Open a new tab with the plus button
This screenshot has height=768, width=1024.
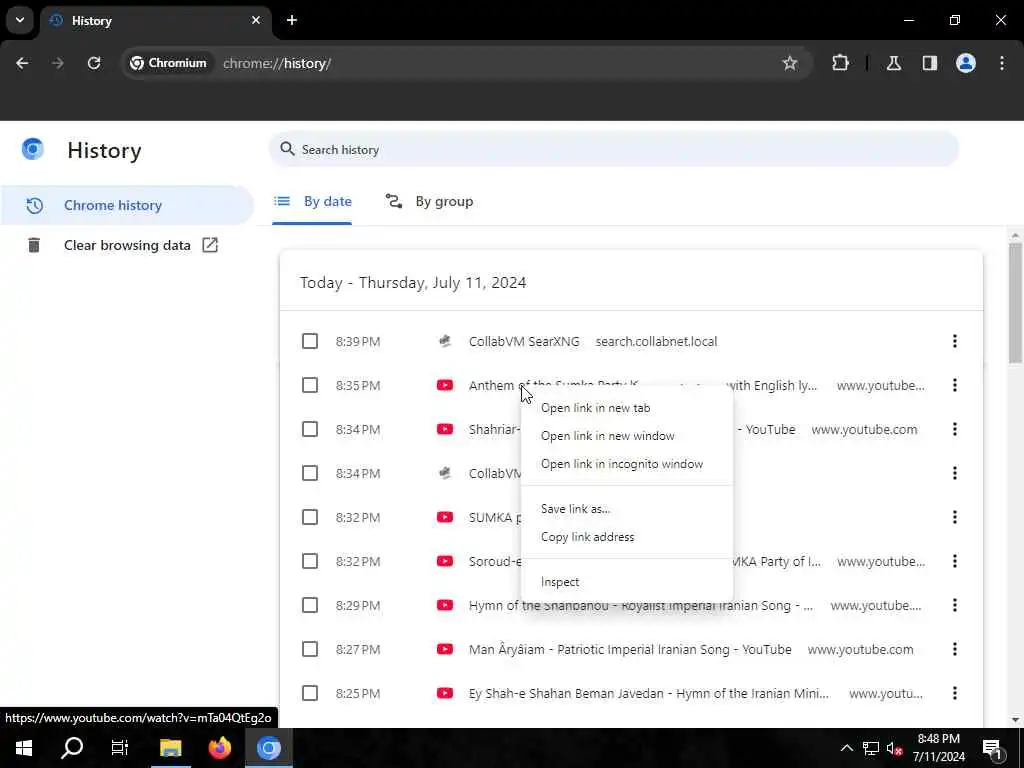click(292, 20)
